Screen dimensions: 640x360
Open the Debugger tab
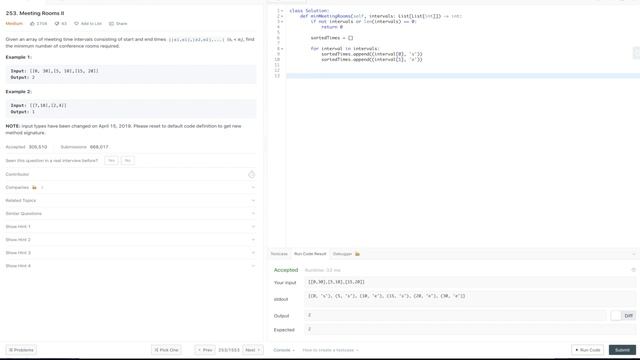coord(346,254)
